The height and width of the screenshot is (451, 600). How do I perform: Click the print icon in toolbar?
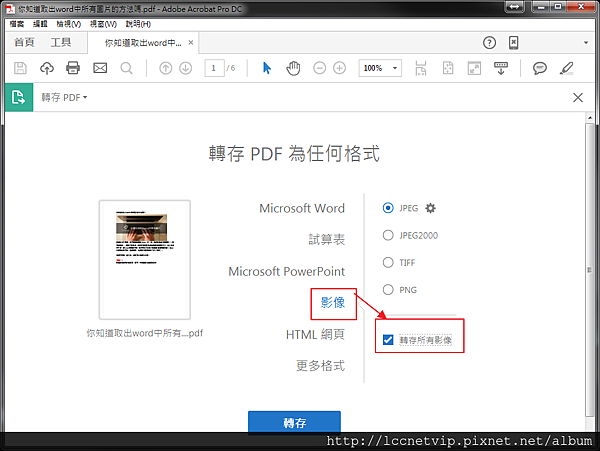[73, 68]
